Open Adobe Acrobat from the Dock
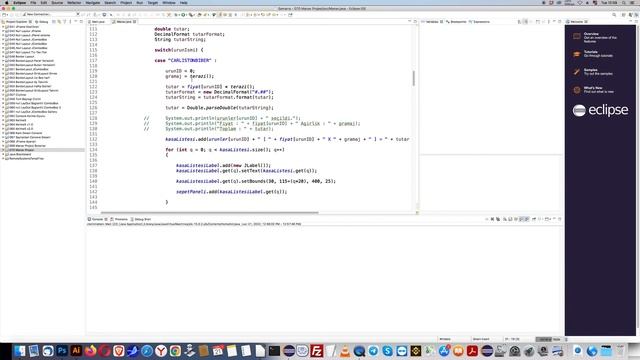The image size is (640, 360). coord(472,351)
